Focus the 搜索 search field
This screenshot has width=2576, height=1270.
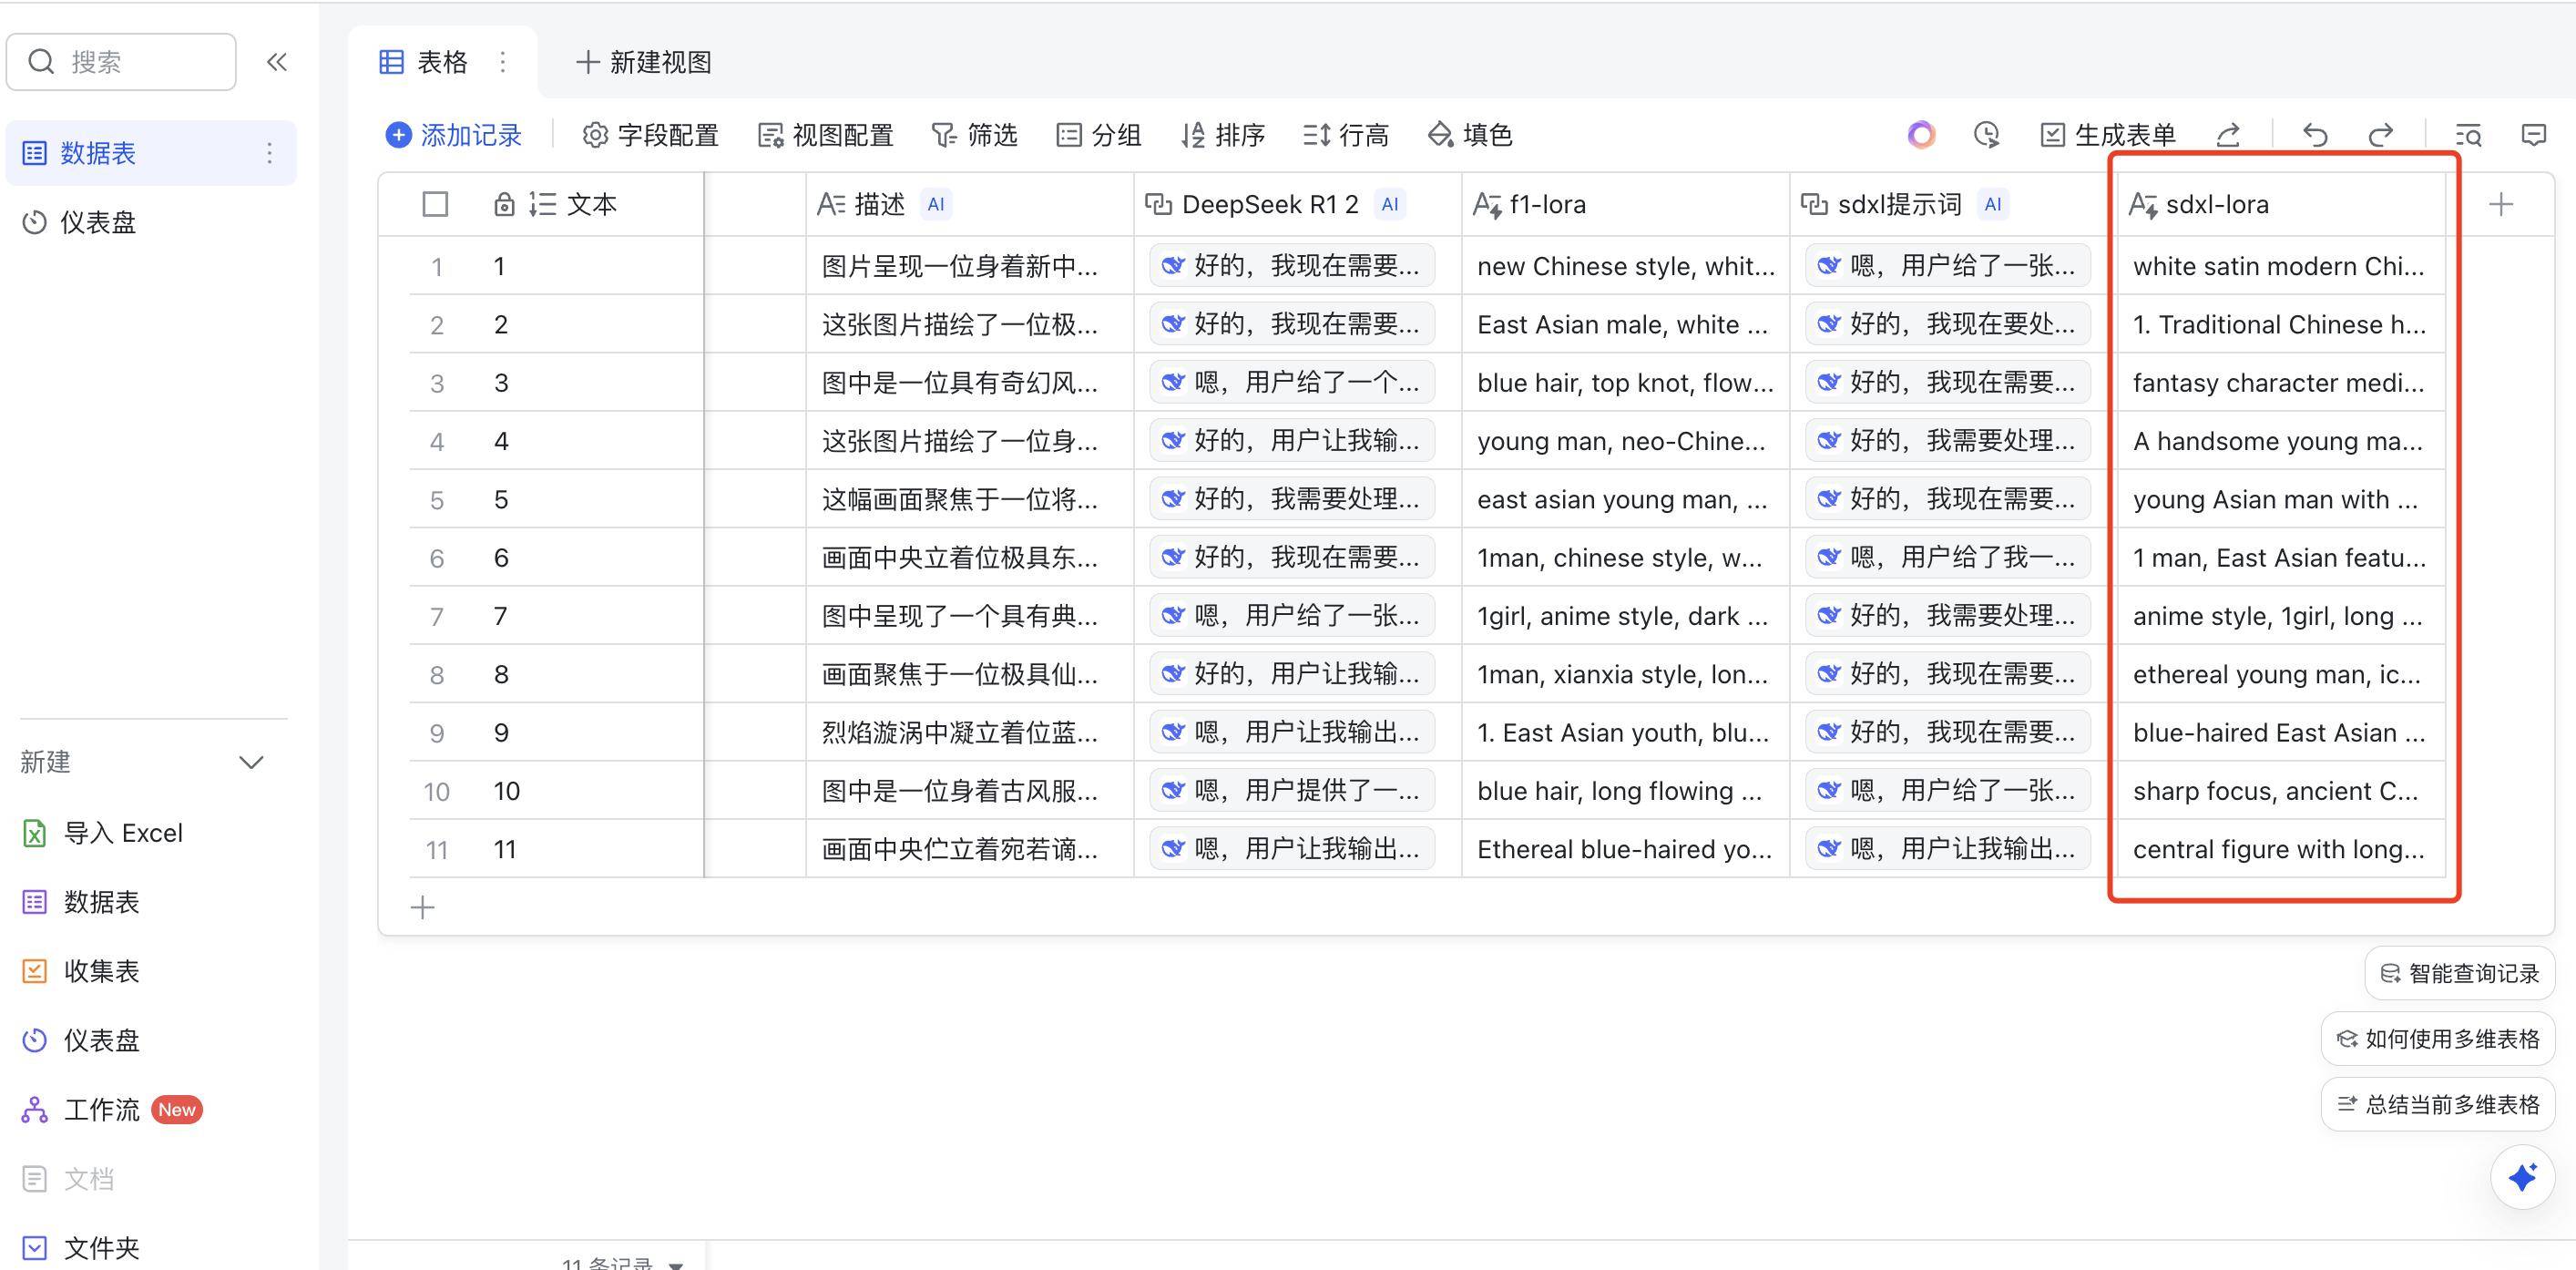point(122,62)
